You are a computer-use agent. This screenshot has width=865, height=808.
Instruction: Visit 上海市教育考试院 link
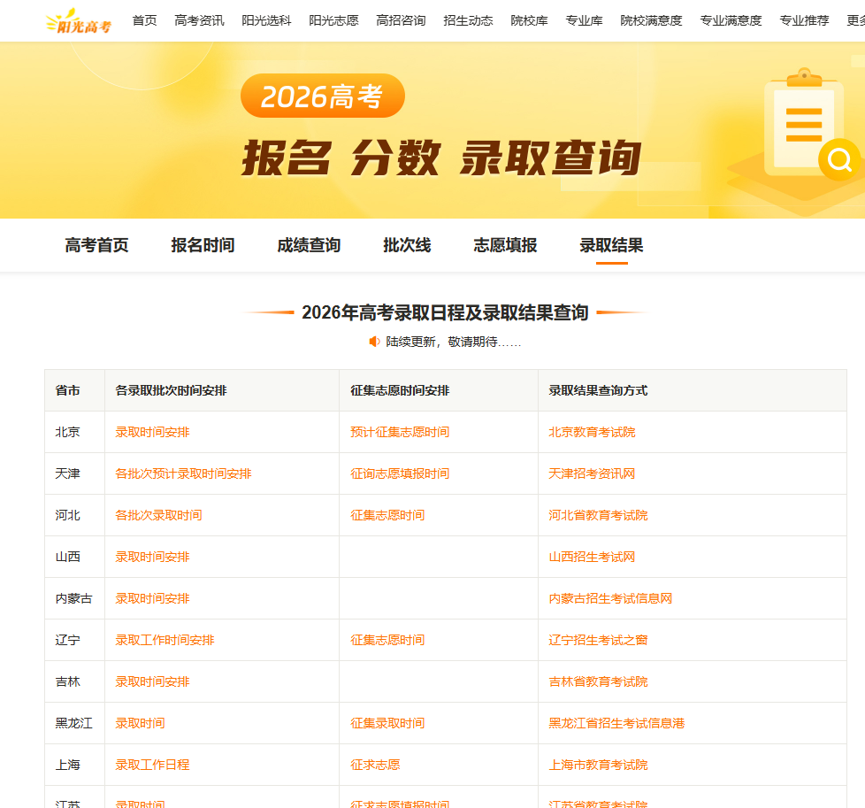point(598,766)
